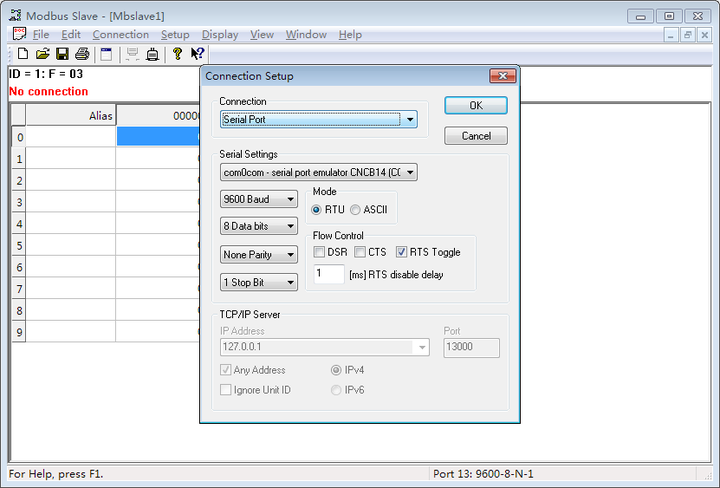Close the Connection Setup dialog with red X
This screenshot has height=488, width=720.
pyautogui.click(x=503, y=76)
